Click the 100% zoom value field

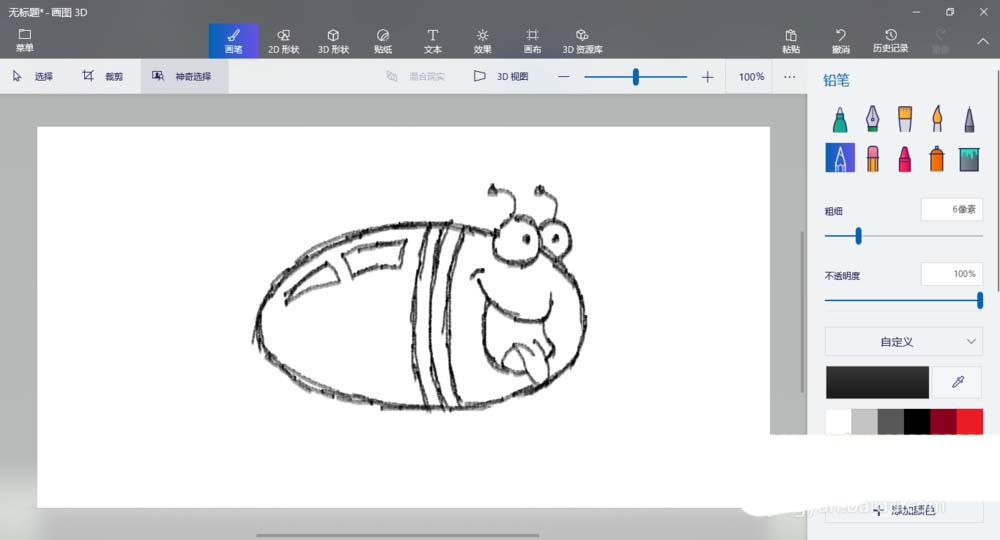(751, 77)
